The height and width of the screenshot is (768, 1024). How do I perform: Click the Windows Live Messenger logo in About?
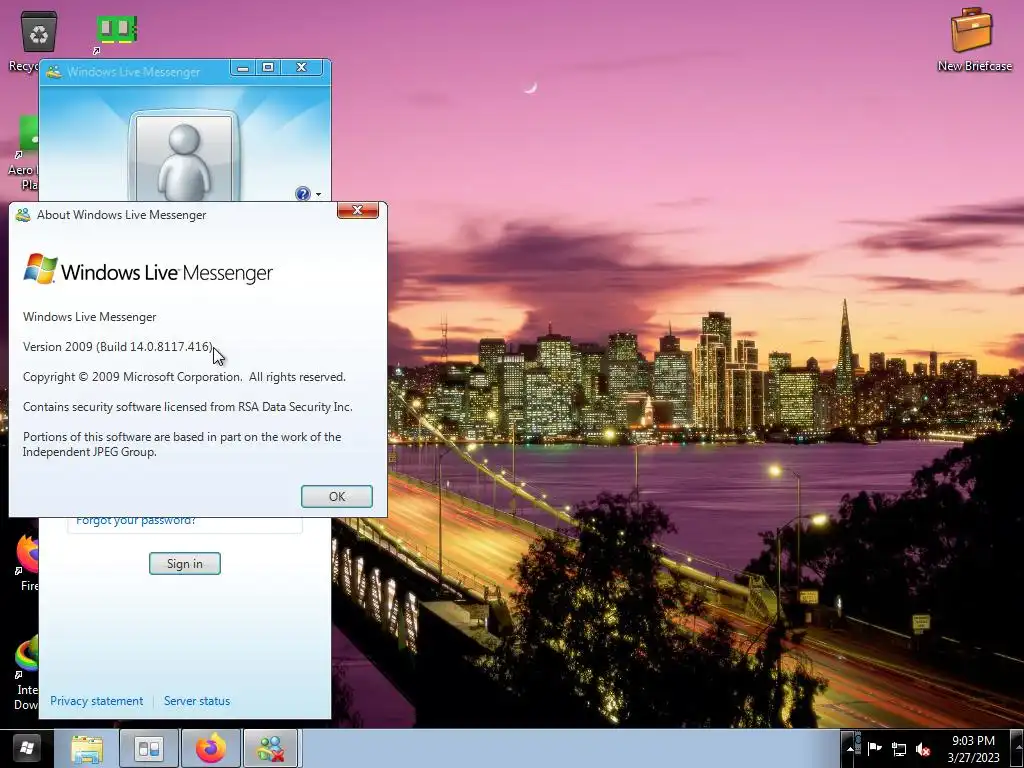148,269
